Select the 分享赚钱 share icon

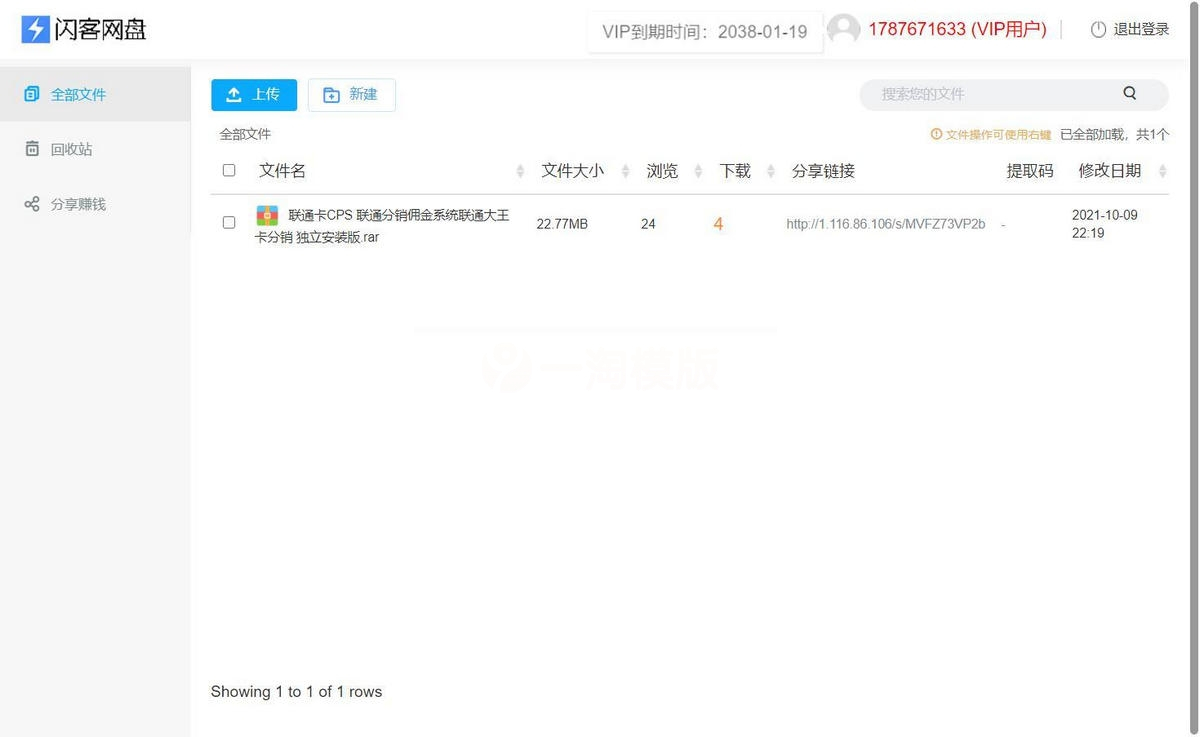coord(31,203)
